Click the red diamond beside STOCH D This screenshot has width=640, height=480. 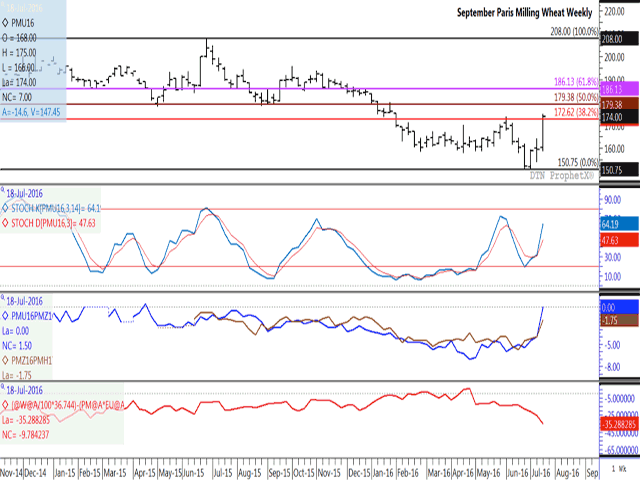point(5,223)
